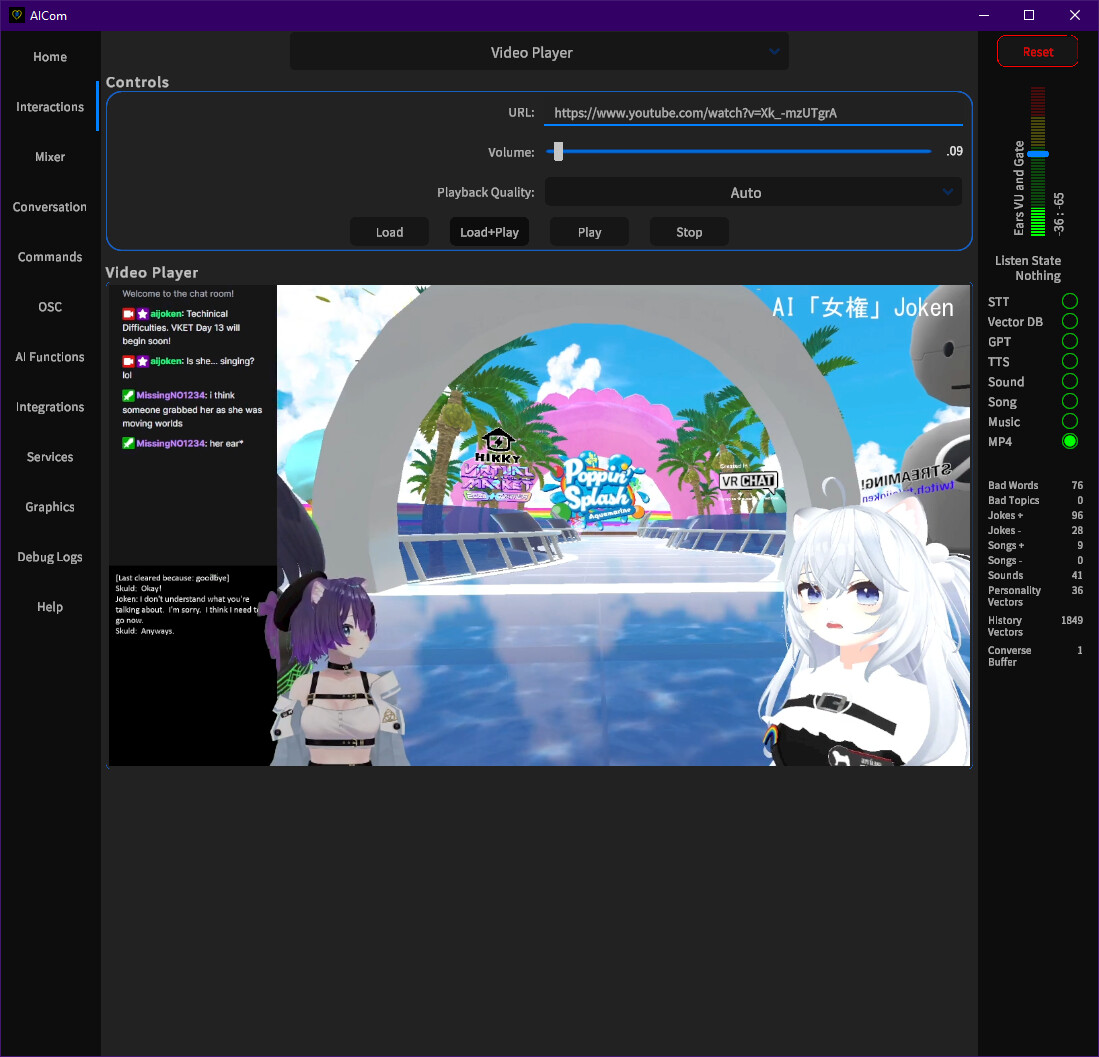1099x1057 pixels.
Task: Switch to the AI Functions section
Action: (50, 357)
